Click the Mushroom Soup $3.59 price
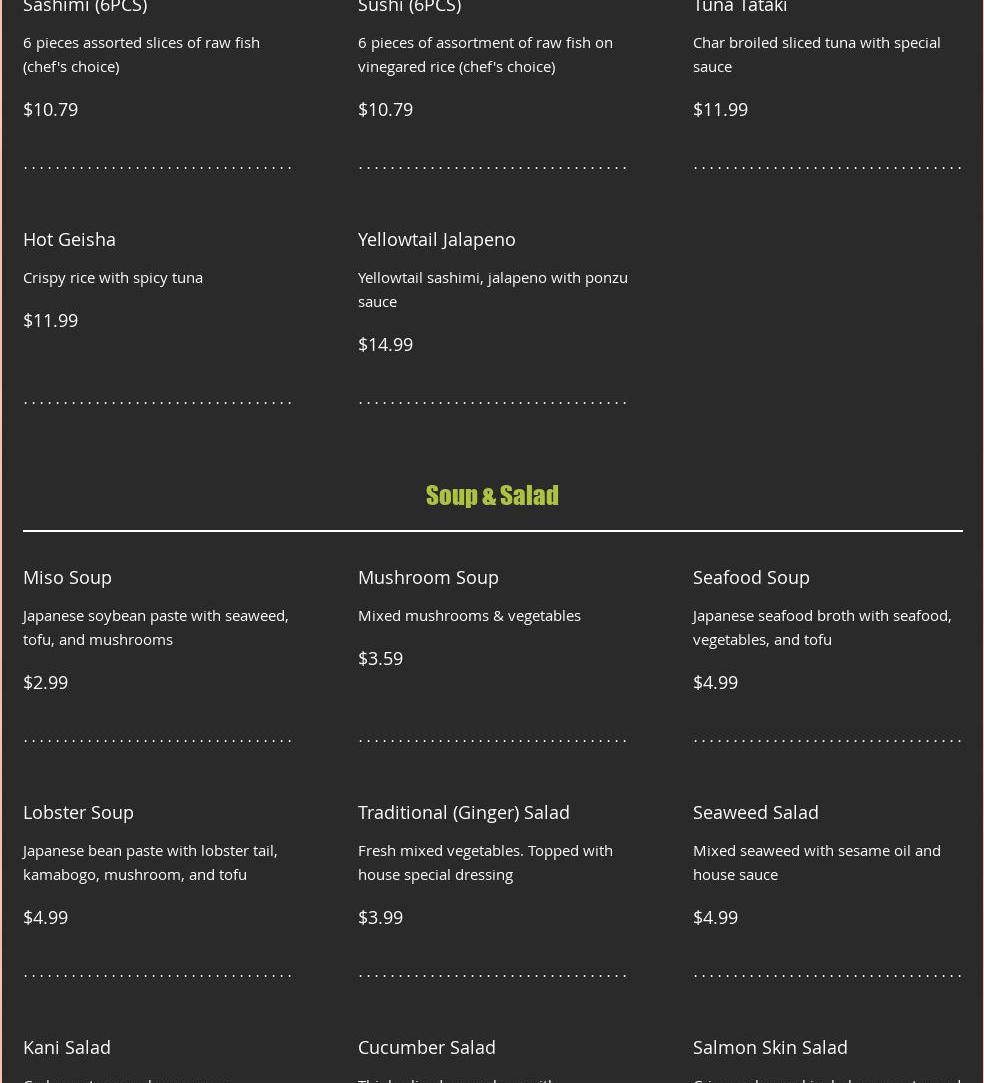This screenshot has height=1083, width=984. [380, 658]
